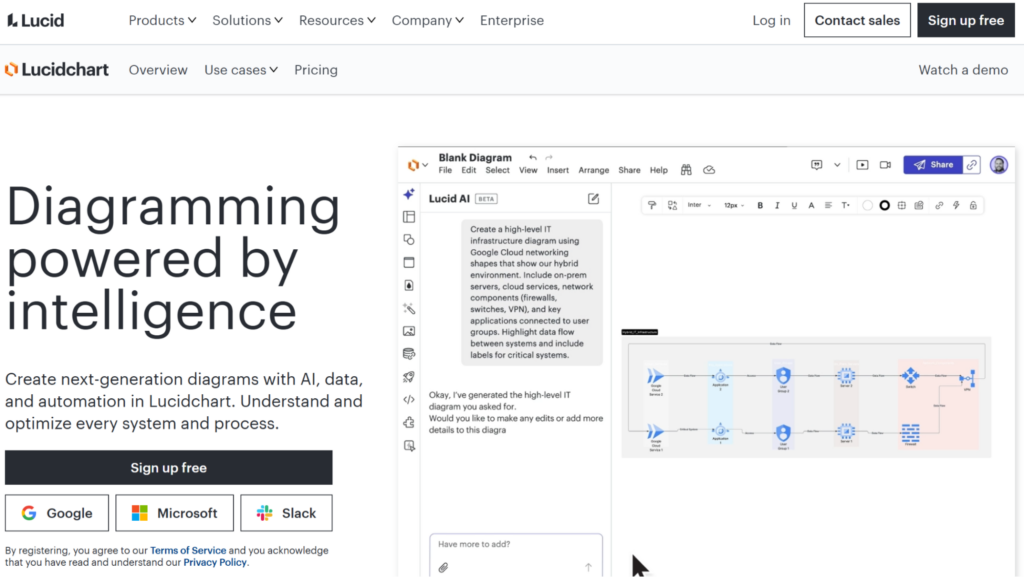Click the large Sign up free button under headline
Screen dimensions: 1024x577
(168, 467)
